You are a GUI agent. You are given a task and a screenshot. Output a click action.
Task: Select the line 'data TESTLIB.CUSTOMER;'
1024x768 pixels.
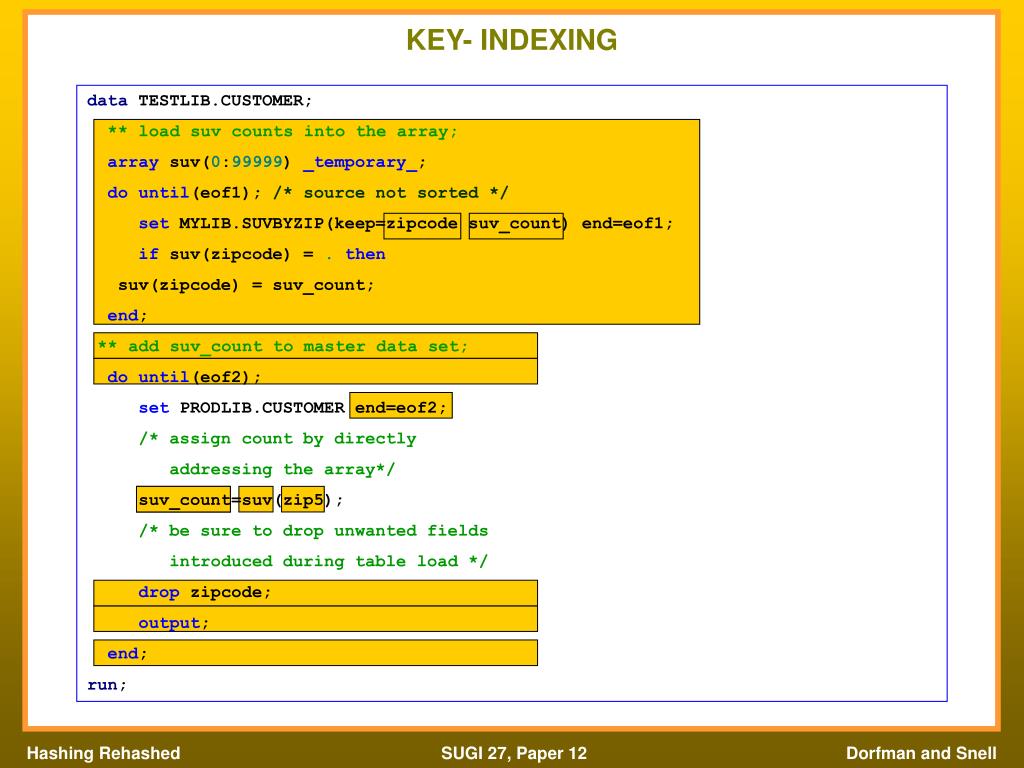pyautogui.click(x=200, y=101)
